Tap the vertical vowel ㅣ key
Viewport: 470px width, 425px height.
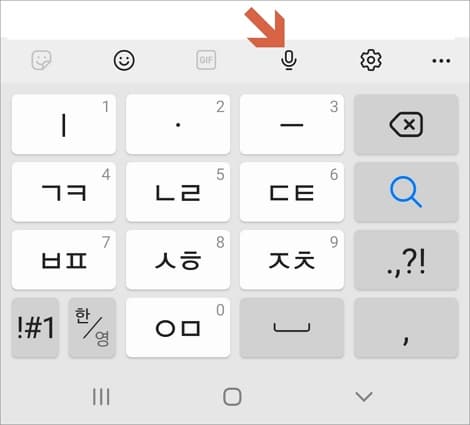(x=64, y=124)
